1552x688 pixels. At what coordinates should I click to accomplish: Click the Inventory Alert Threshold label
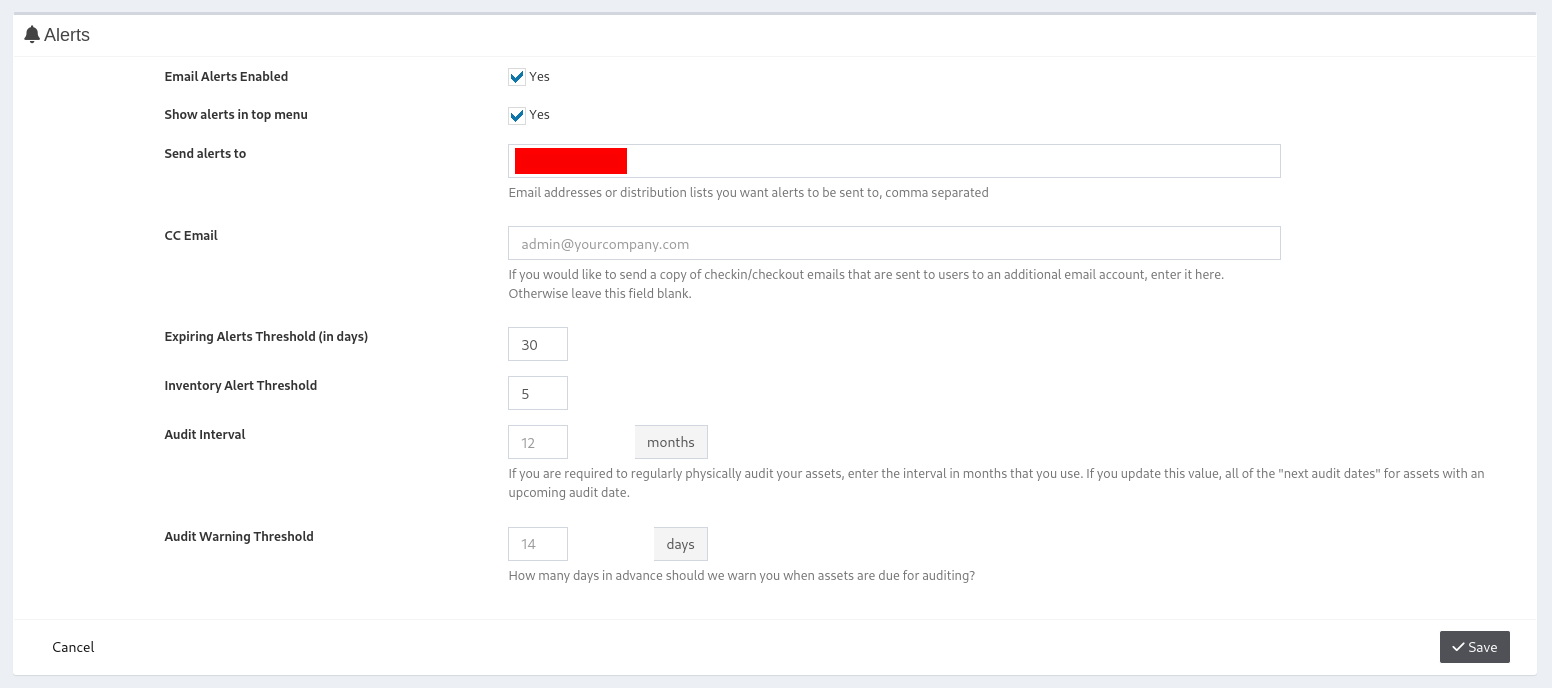tap(241, 385)
